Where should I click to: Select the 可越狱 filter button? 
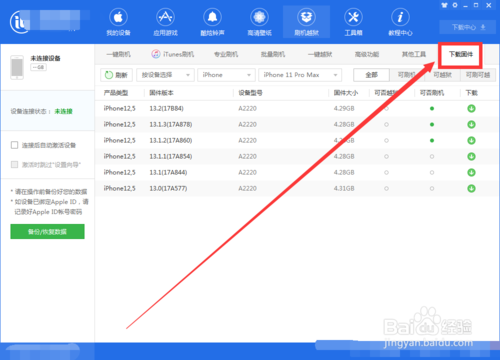443,75
